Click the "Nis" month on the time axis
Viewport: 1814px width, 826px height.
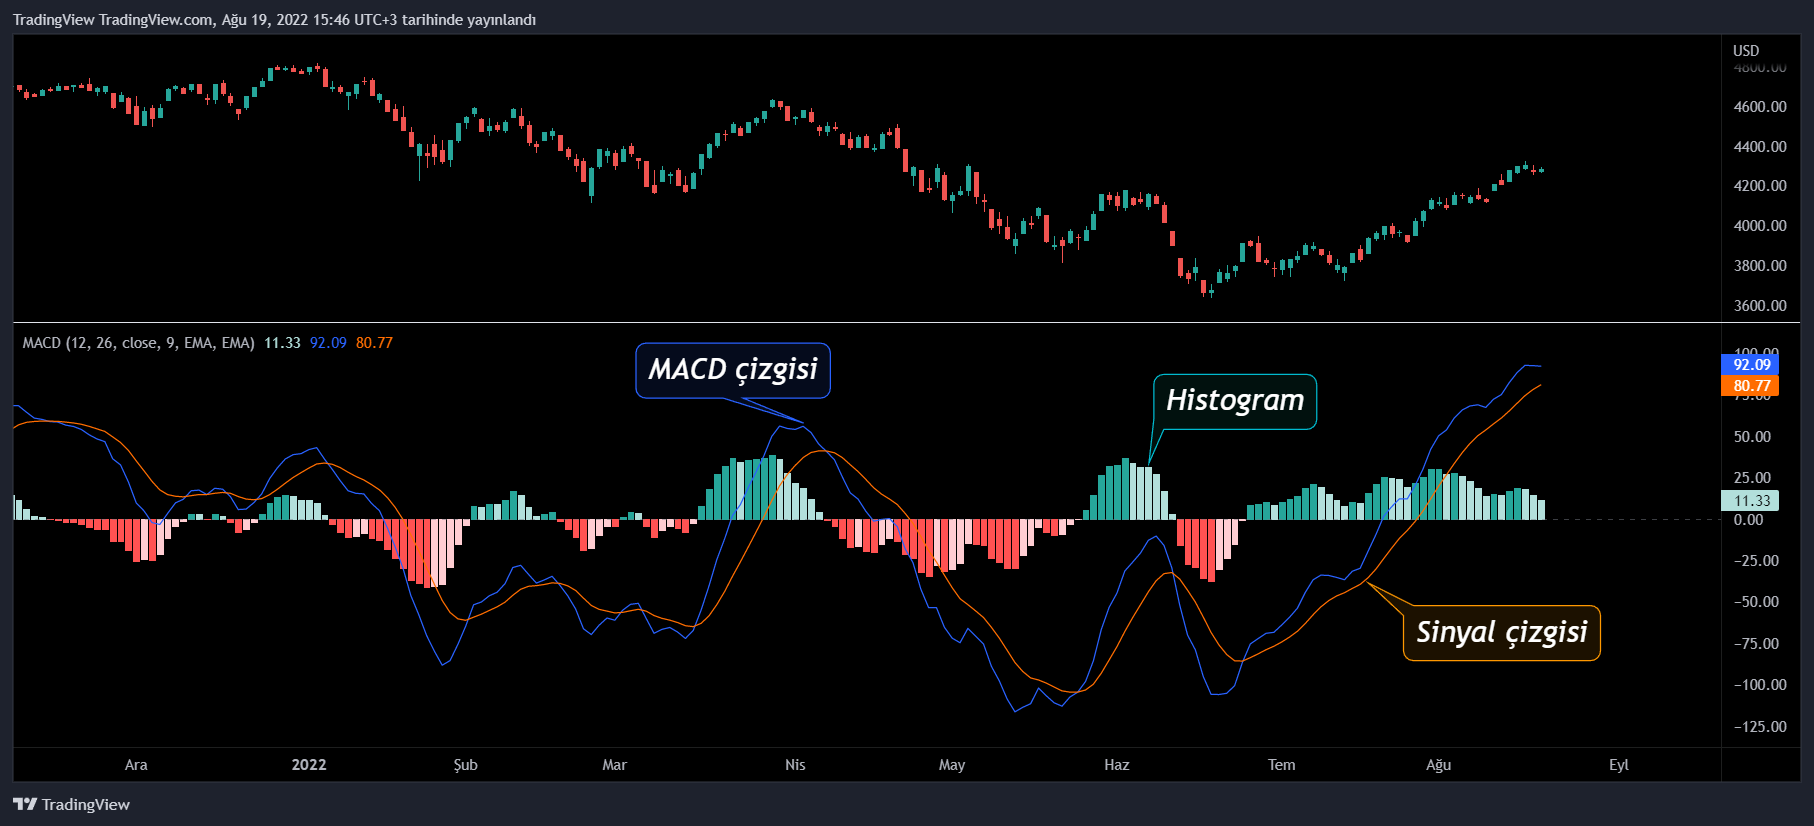click(x=795, y=765)
